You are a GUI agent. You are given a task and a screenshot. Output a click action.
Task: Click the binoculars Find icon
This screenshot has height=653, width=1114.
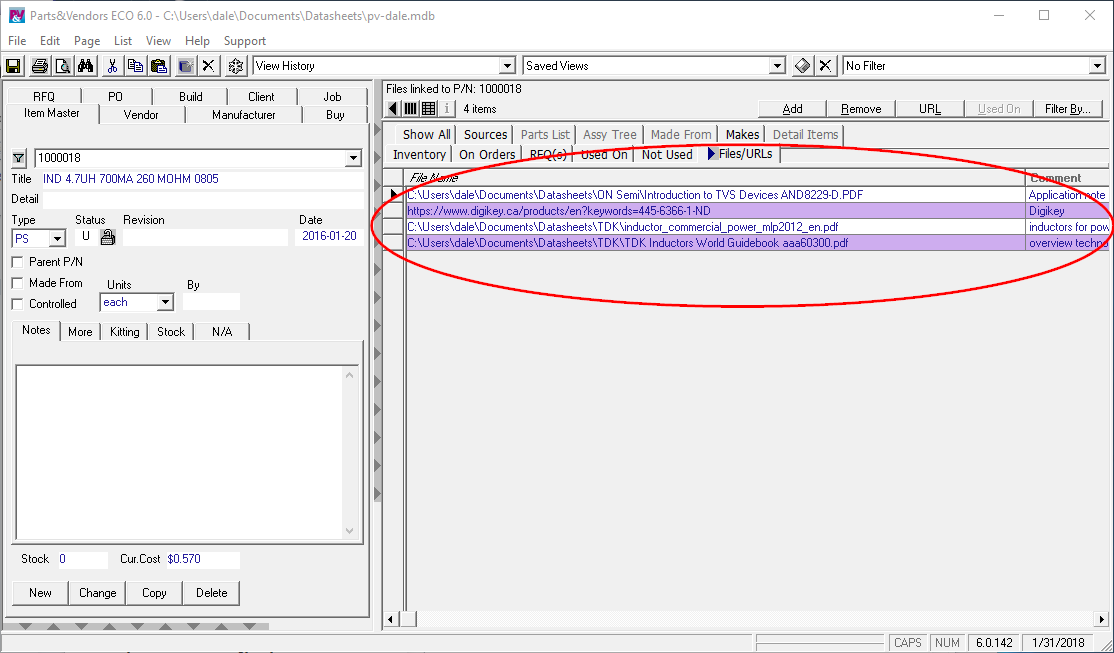pos(85,66)
